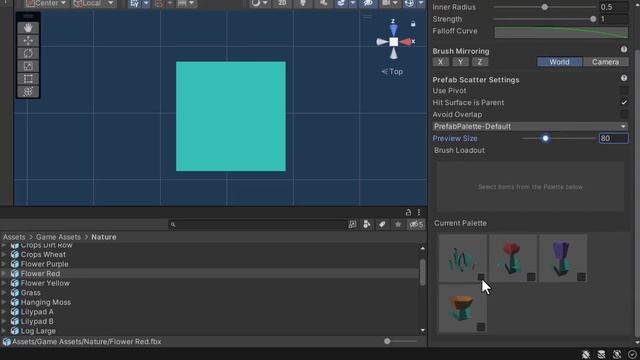Viewport: 640px width, 360px height.
Task: Tick the red flower palette item's checkbox
Action: pos(531,277)
